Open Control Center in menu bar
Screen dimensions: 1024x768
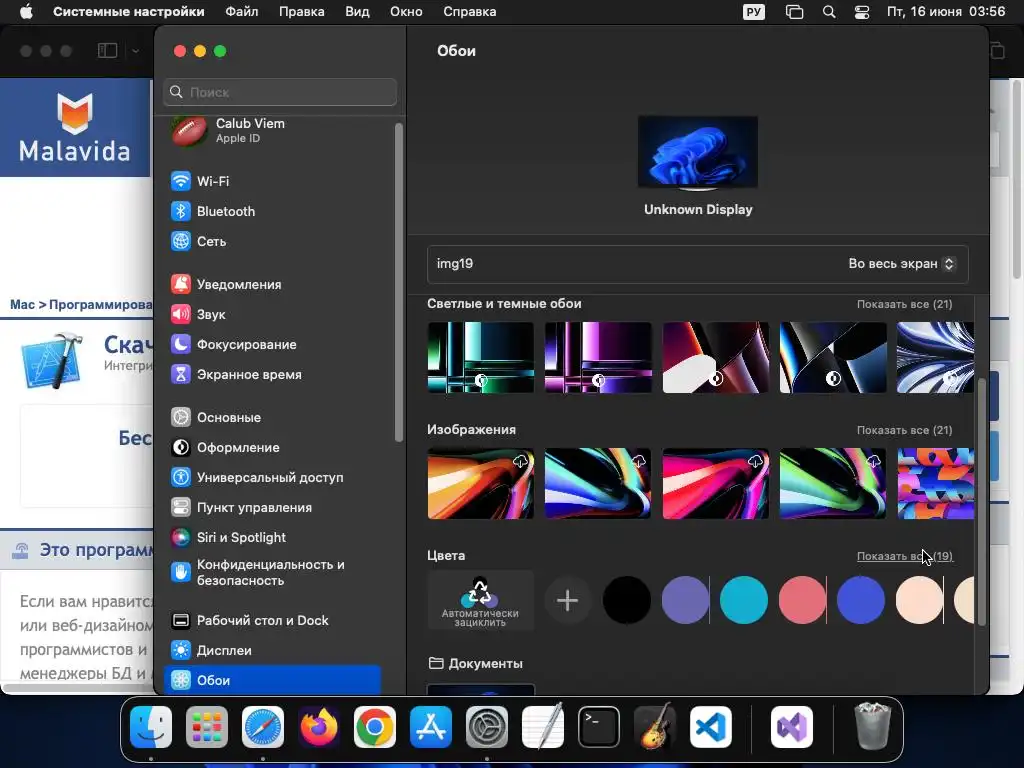point(862,12)
